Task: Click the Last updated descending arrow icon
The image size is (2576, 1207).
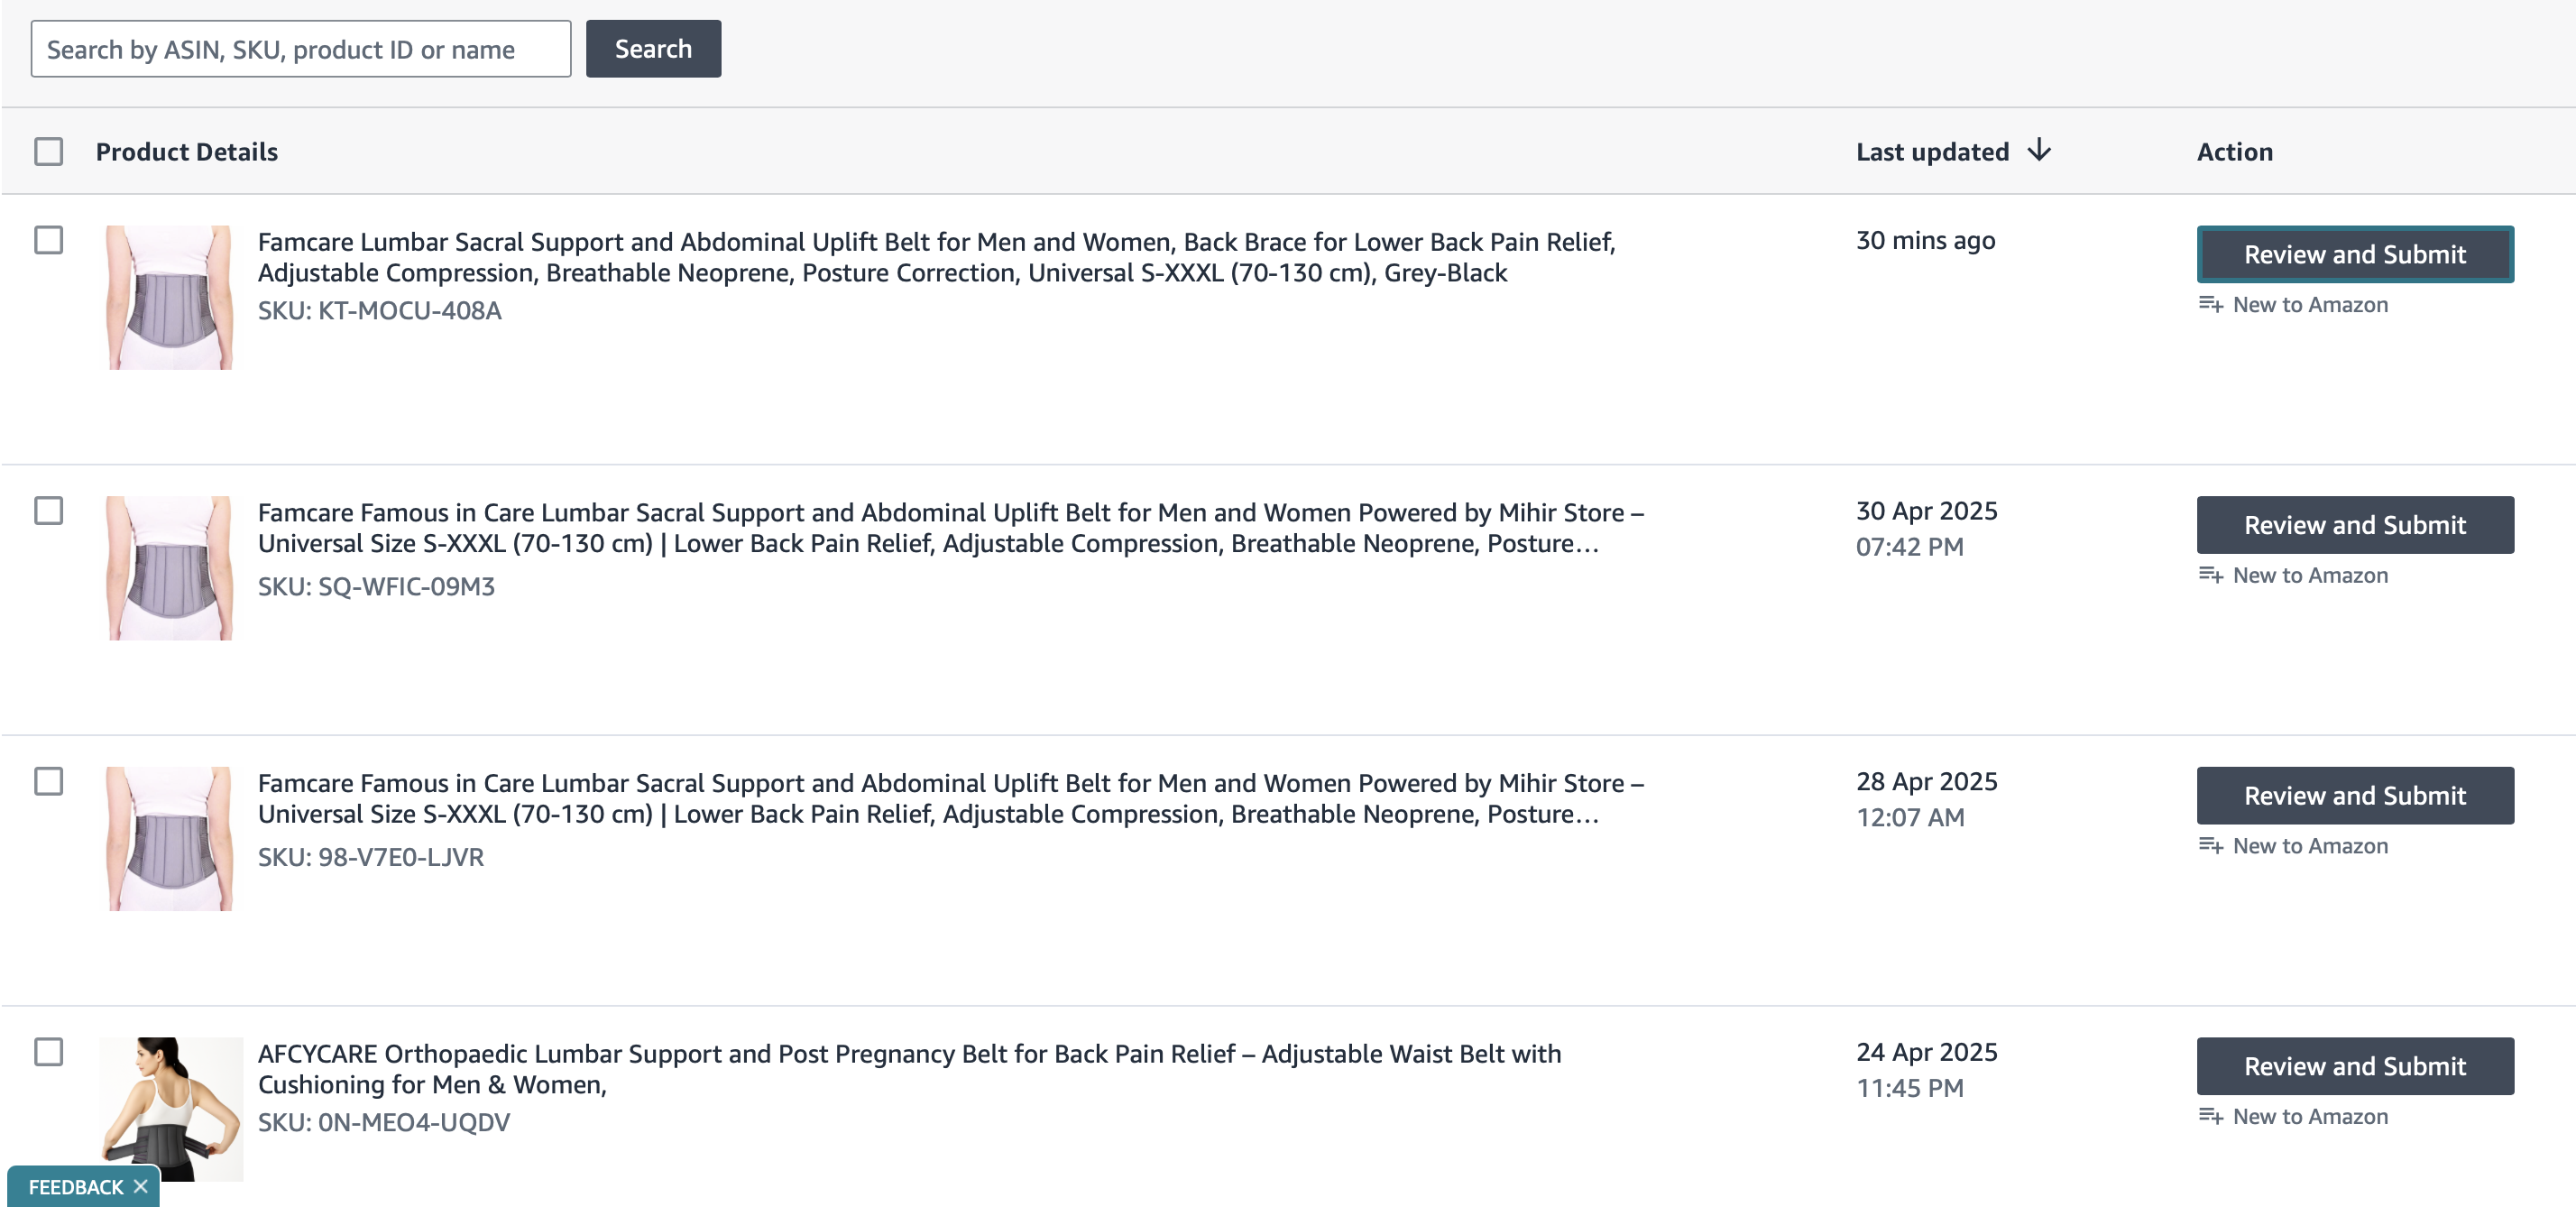Action: coord(2039,151)
